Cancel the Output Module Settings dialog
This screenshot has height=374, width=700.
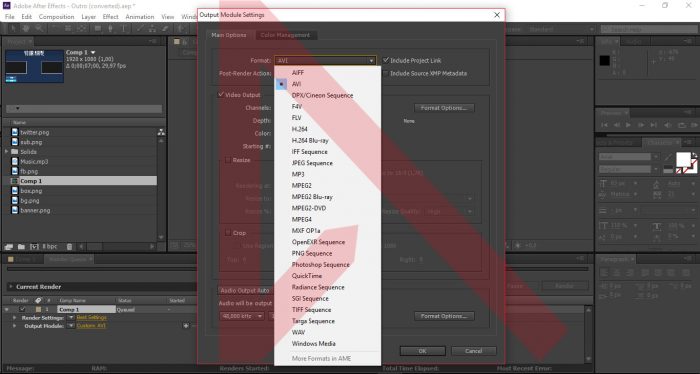tap(473, 351)
